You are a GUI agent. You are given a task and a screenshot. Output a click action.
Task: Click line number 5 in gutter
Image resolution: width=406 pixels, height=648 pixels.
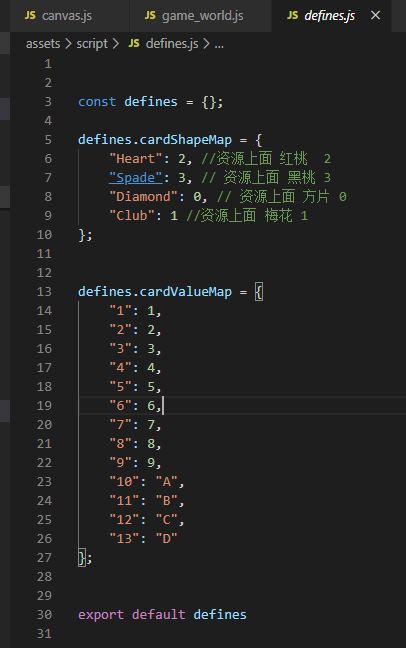click(48, 140)
